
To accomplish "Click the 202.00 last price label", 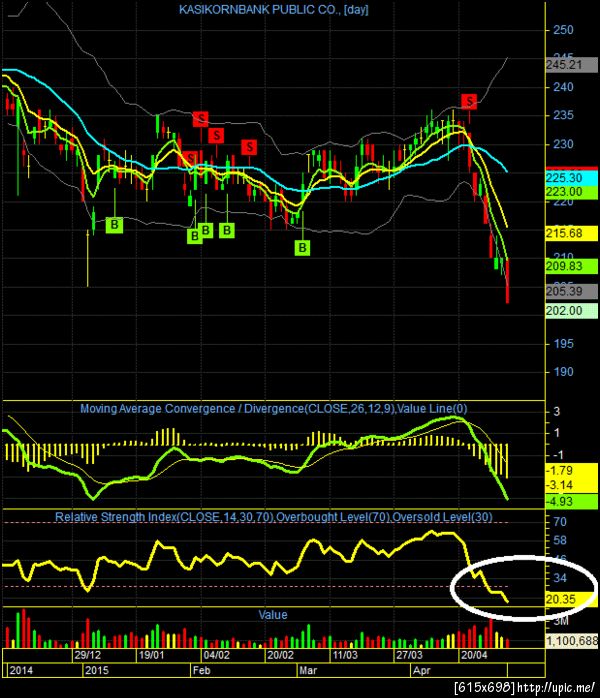I will [572, 311].
